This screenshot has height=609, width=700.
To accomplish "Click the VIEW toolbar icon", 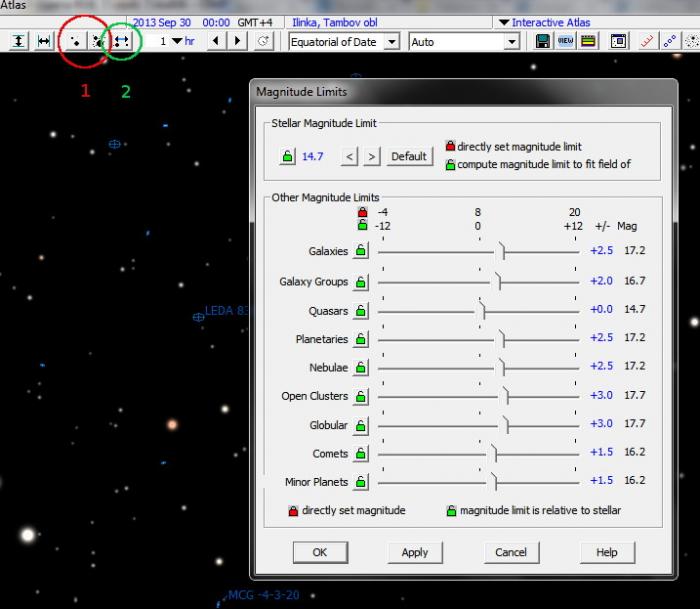I will (565, 42).
